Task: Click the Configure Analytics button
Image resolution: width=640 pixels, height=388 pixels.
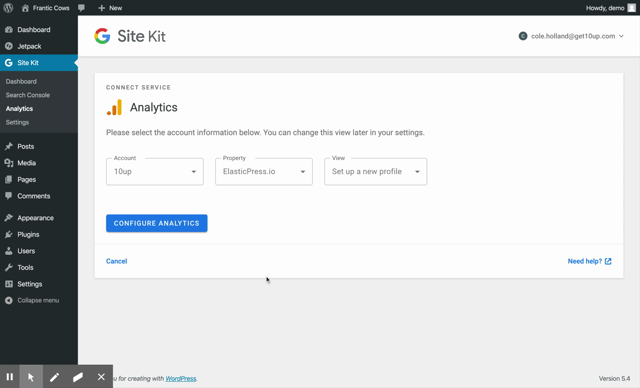Action: (x=157, y=224)
